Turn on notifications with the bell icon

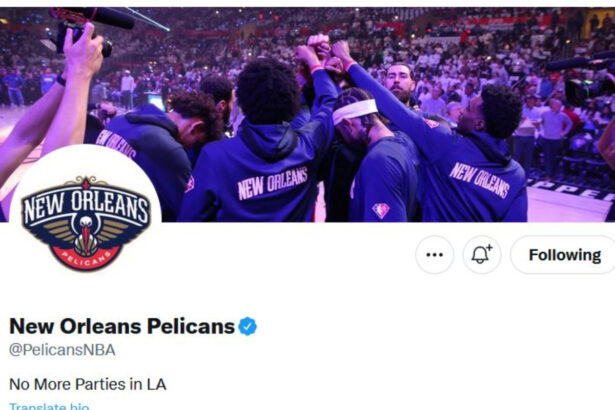[x=482, y=255]
